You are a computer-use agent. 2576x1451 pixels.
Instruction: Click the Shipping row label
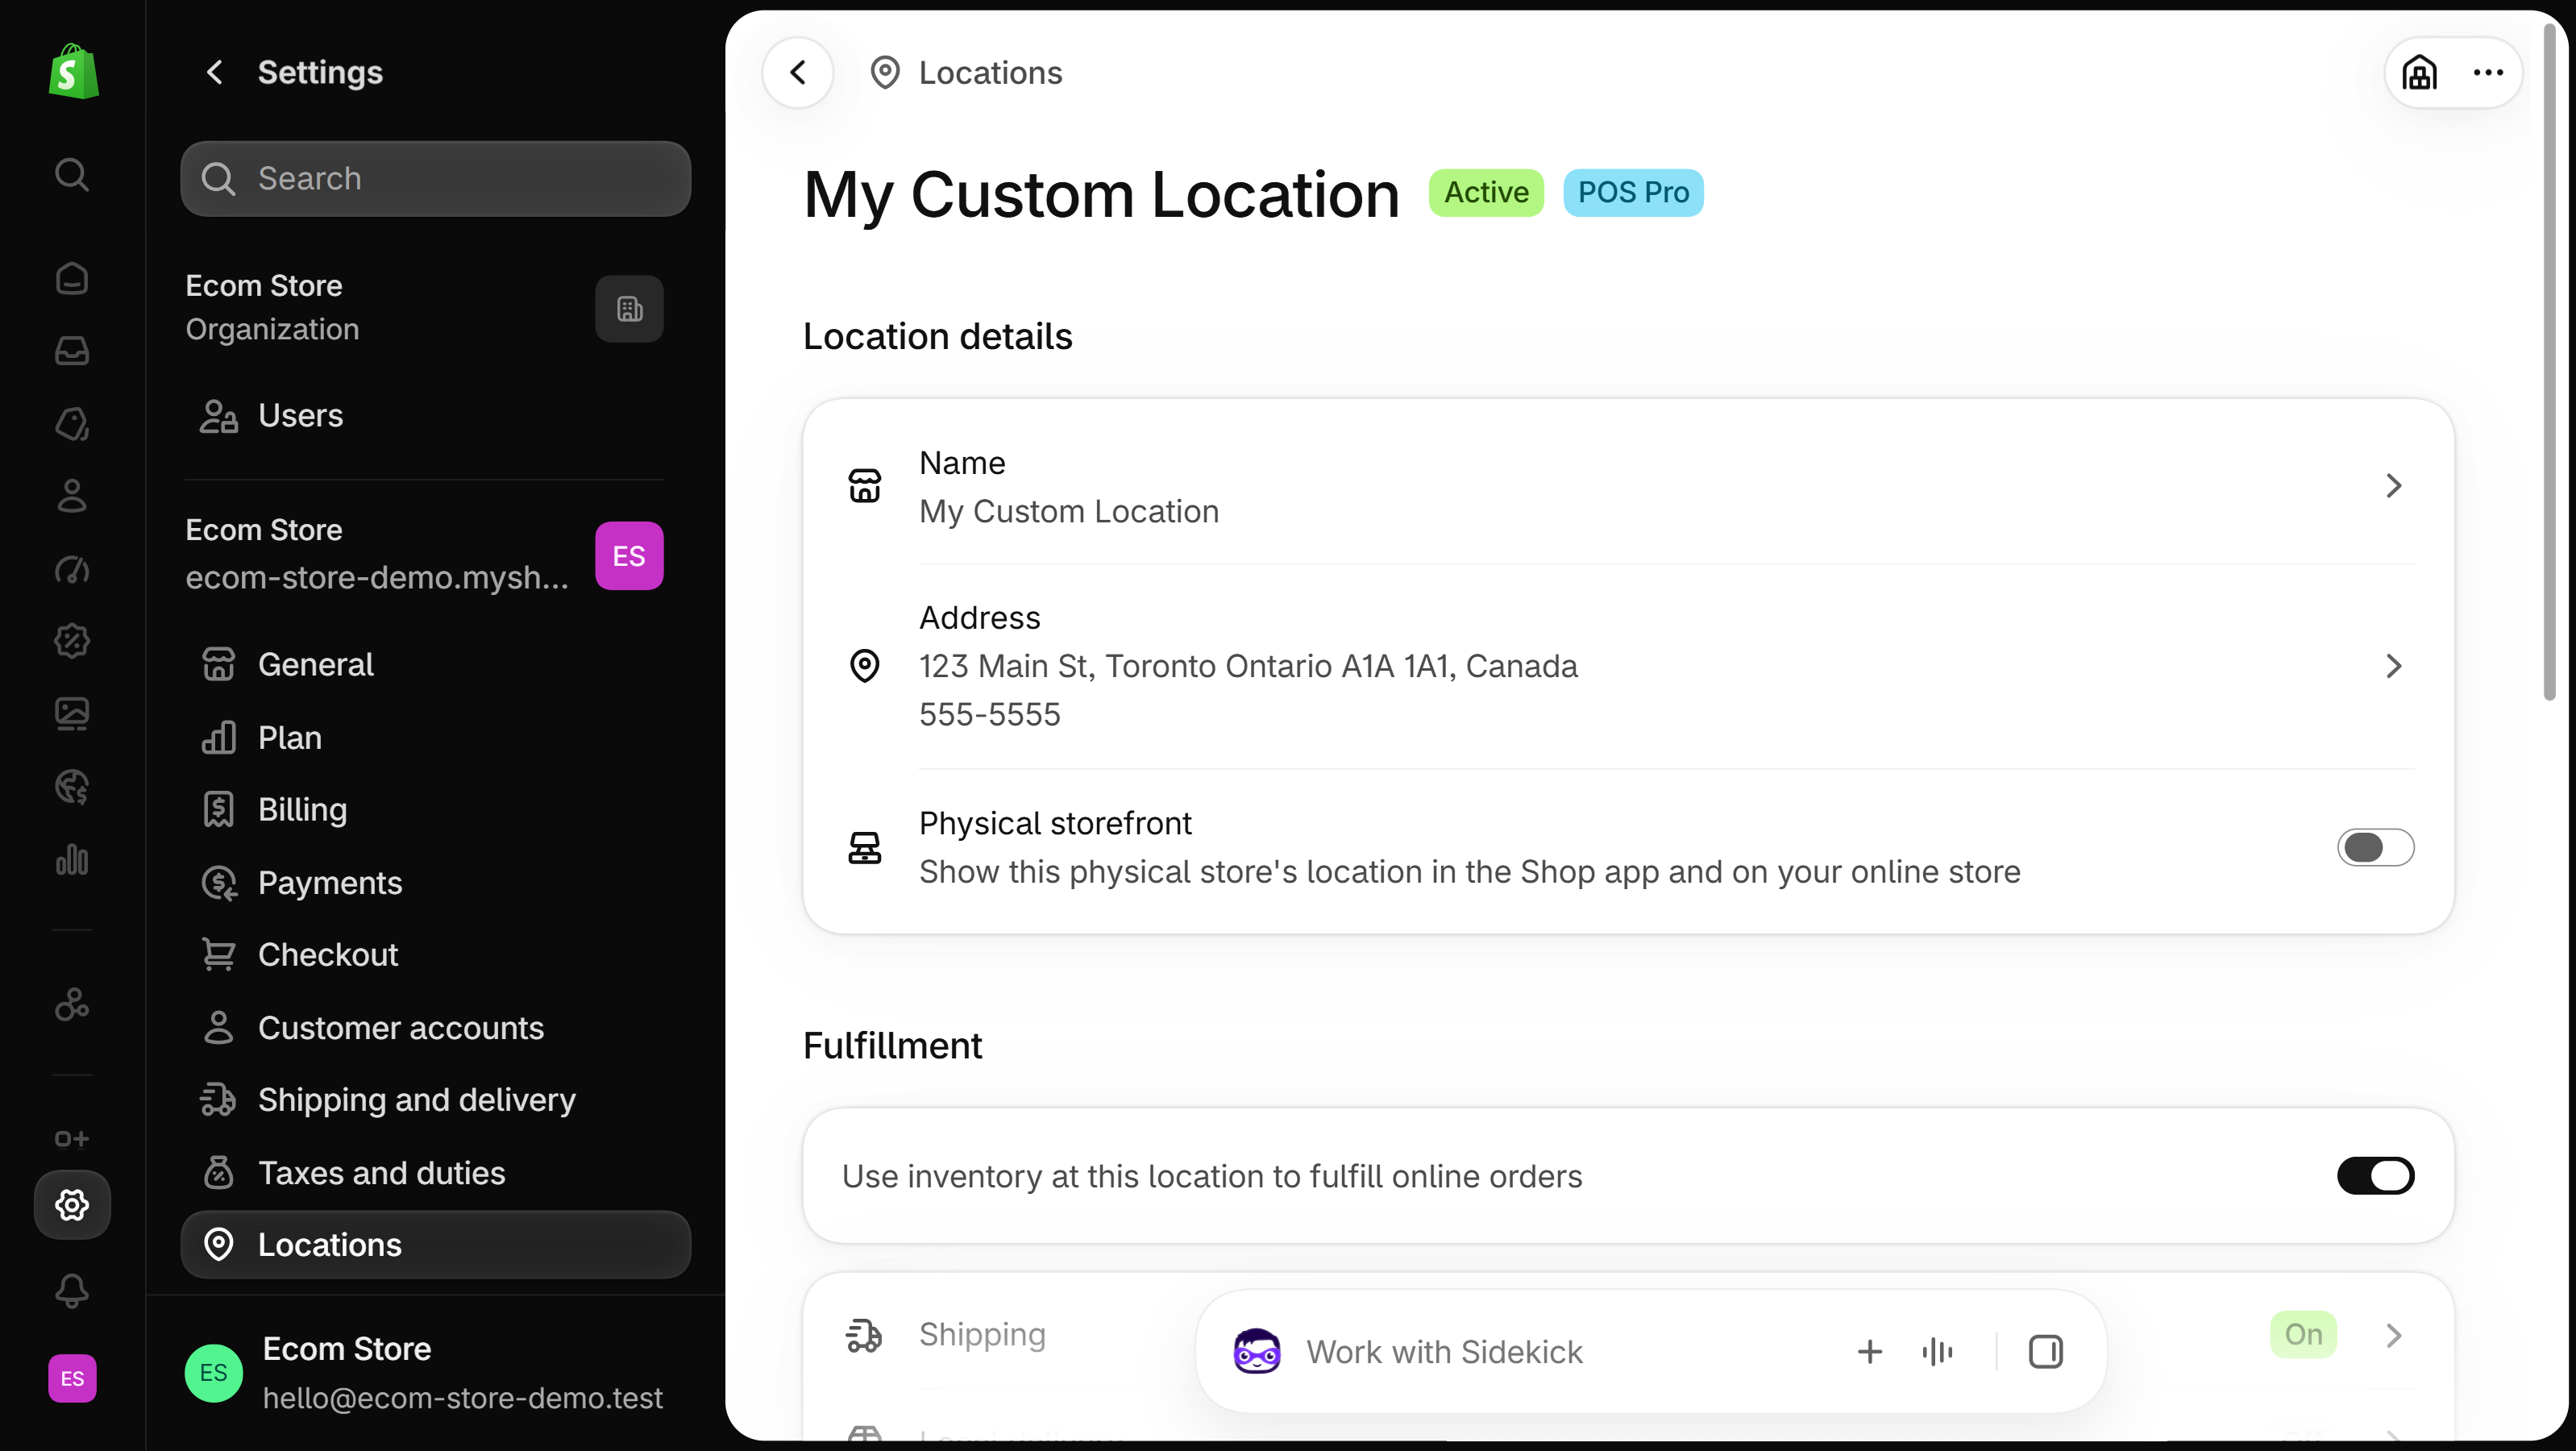coord(982,1334)
